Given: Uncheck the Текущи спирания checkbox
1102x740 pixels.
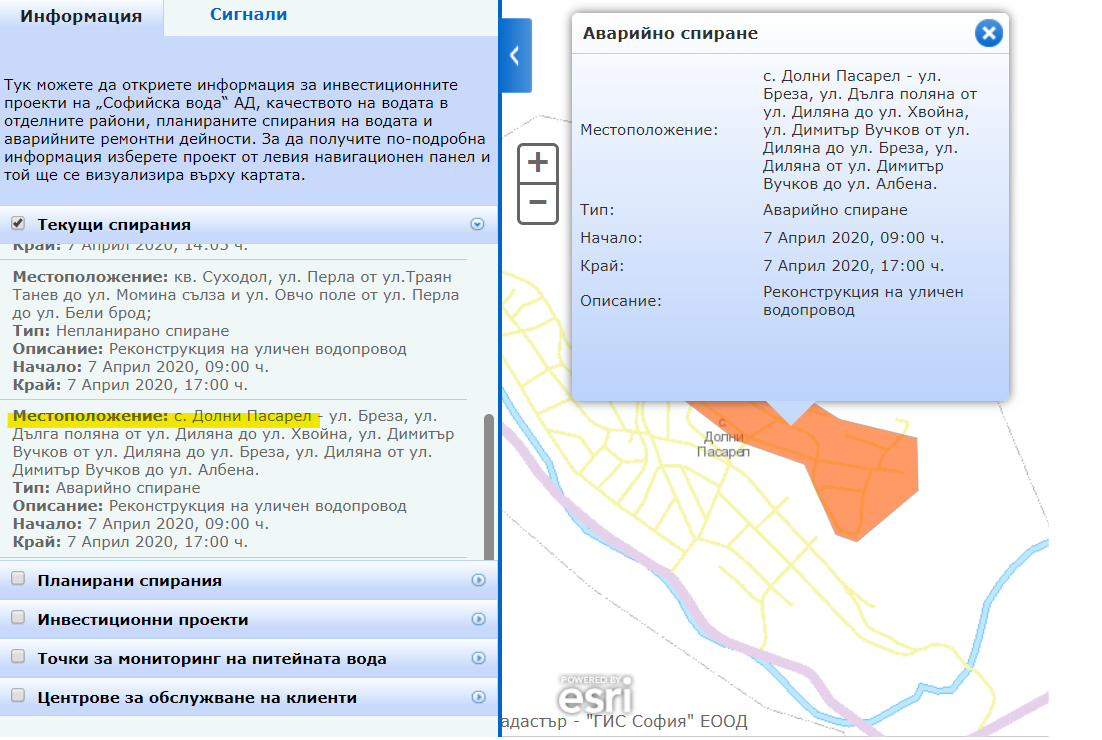Looking at the screenshot, I should pyautogui.click(x=18, y=223).
